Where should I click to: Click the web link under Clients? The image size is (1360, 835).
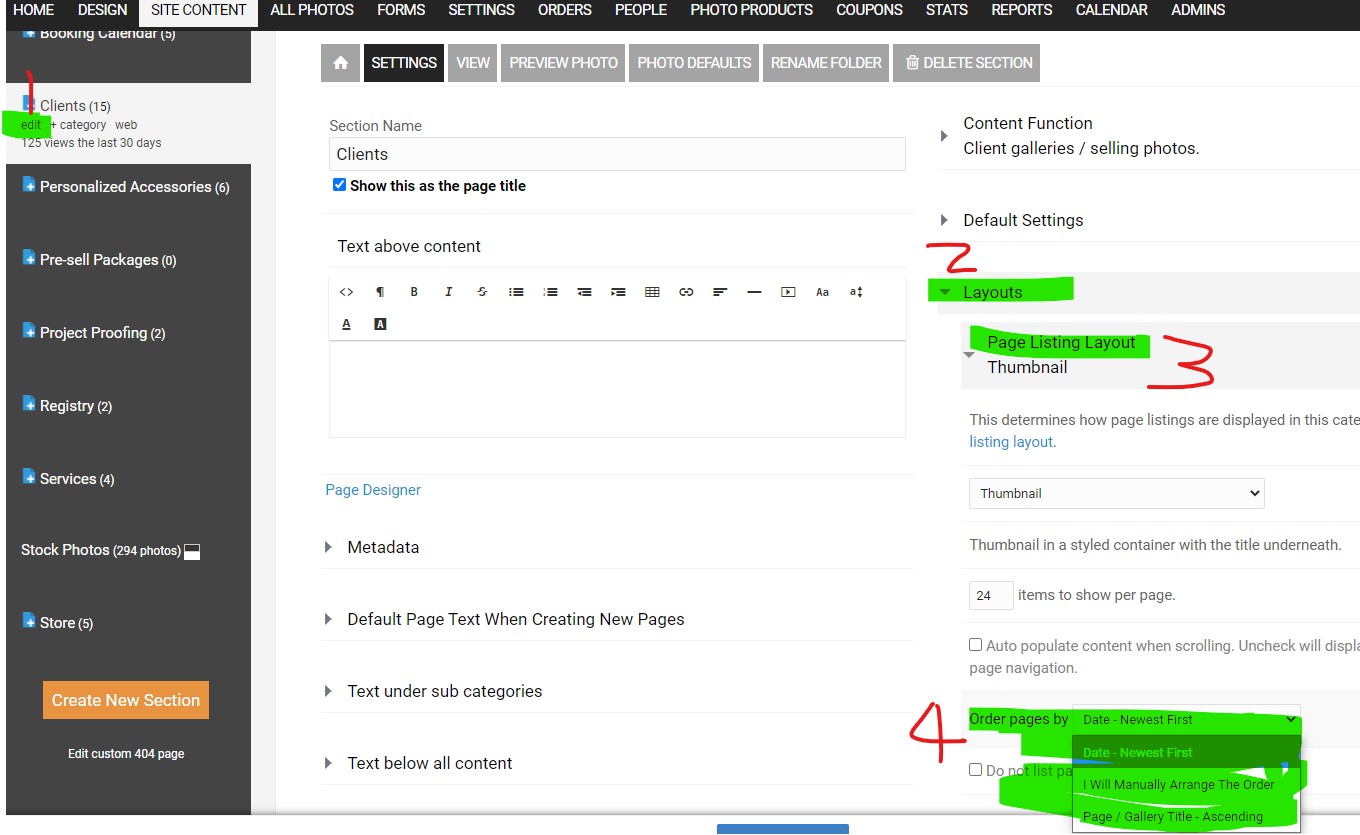tap(126, 125)
